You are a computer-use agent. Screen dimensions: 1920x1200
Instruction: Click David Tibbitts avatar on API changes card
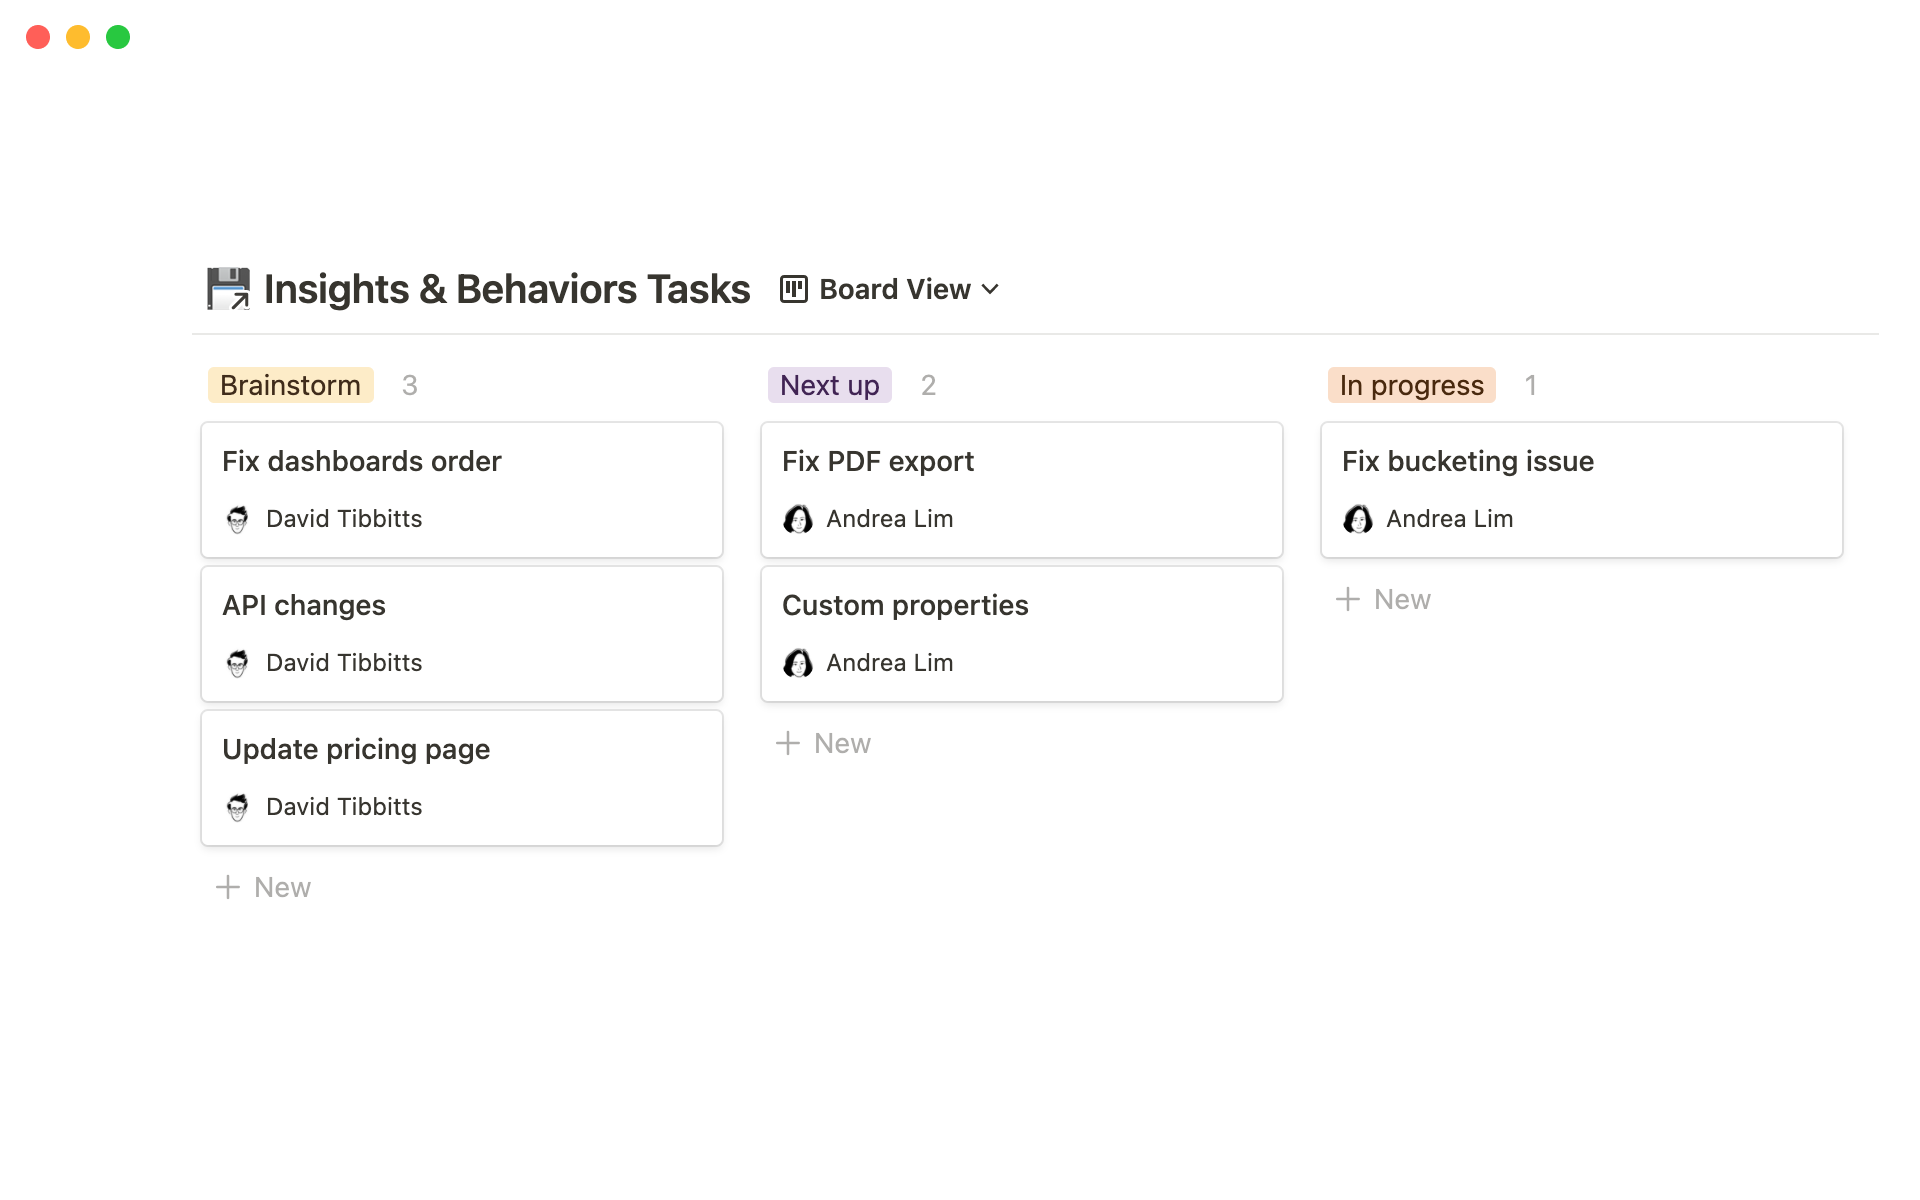point(237,663)
